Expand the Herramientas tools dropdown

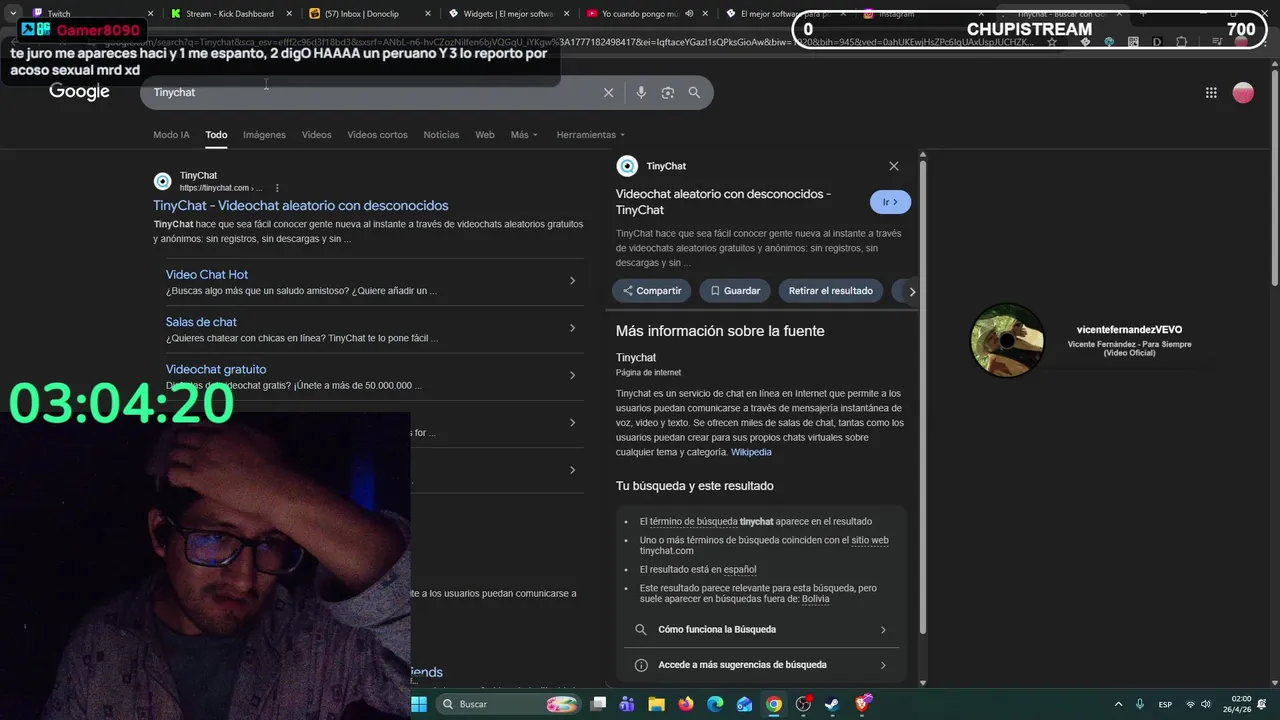tap(590, 135)
